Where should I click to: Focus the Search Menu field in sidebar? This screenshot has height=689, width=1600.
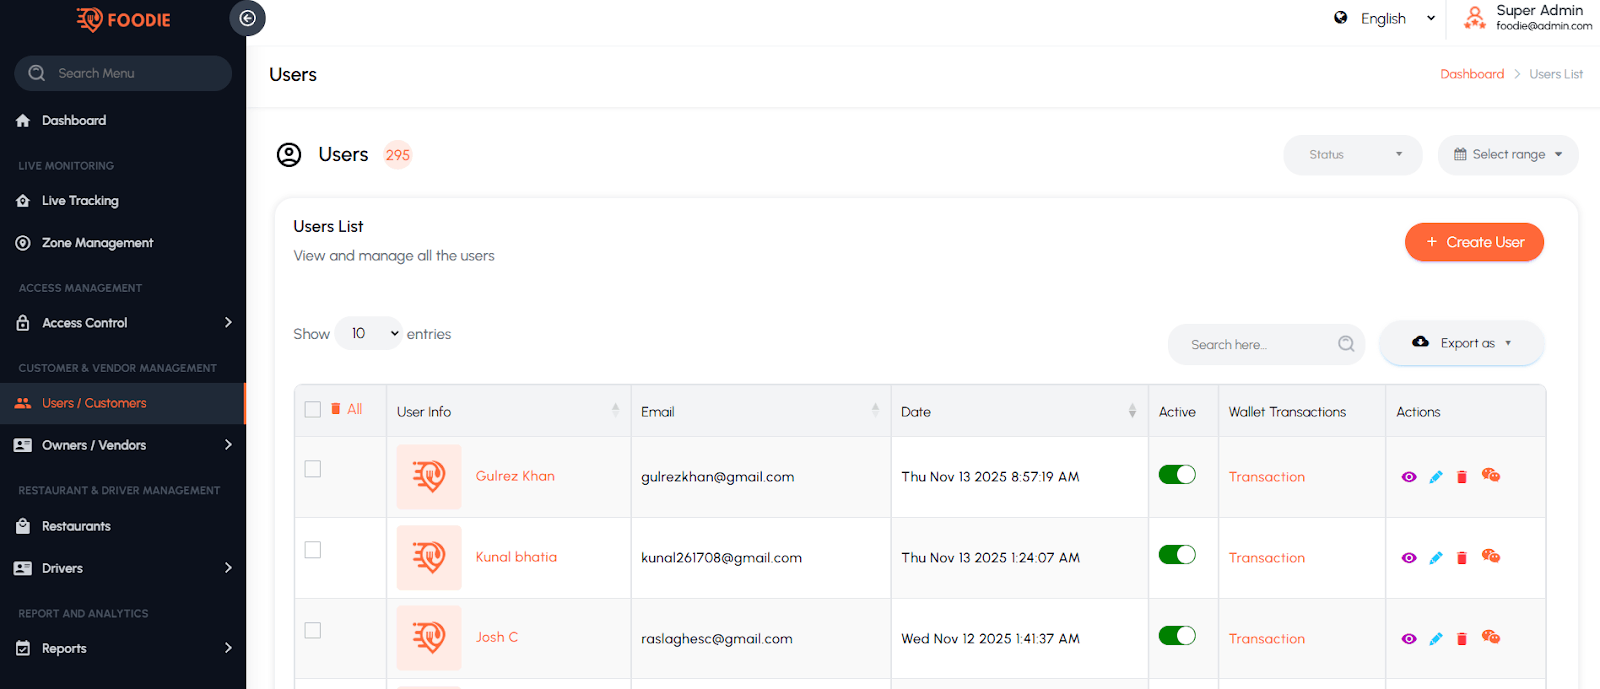[x=123, y=73]
